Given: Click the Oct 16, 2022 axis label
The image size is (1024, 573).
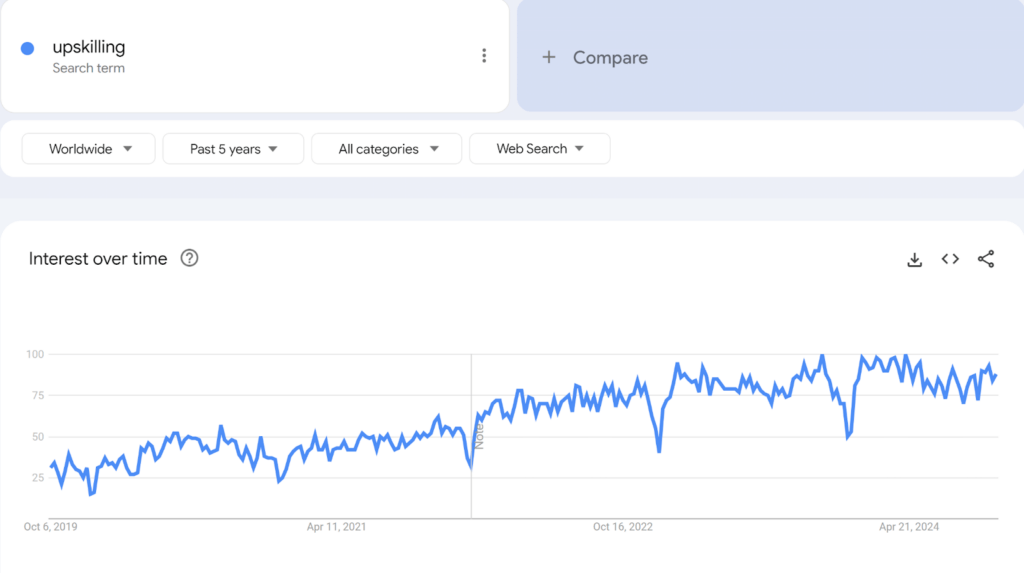Looking at the screenshot, I should 622,526.
